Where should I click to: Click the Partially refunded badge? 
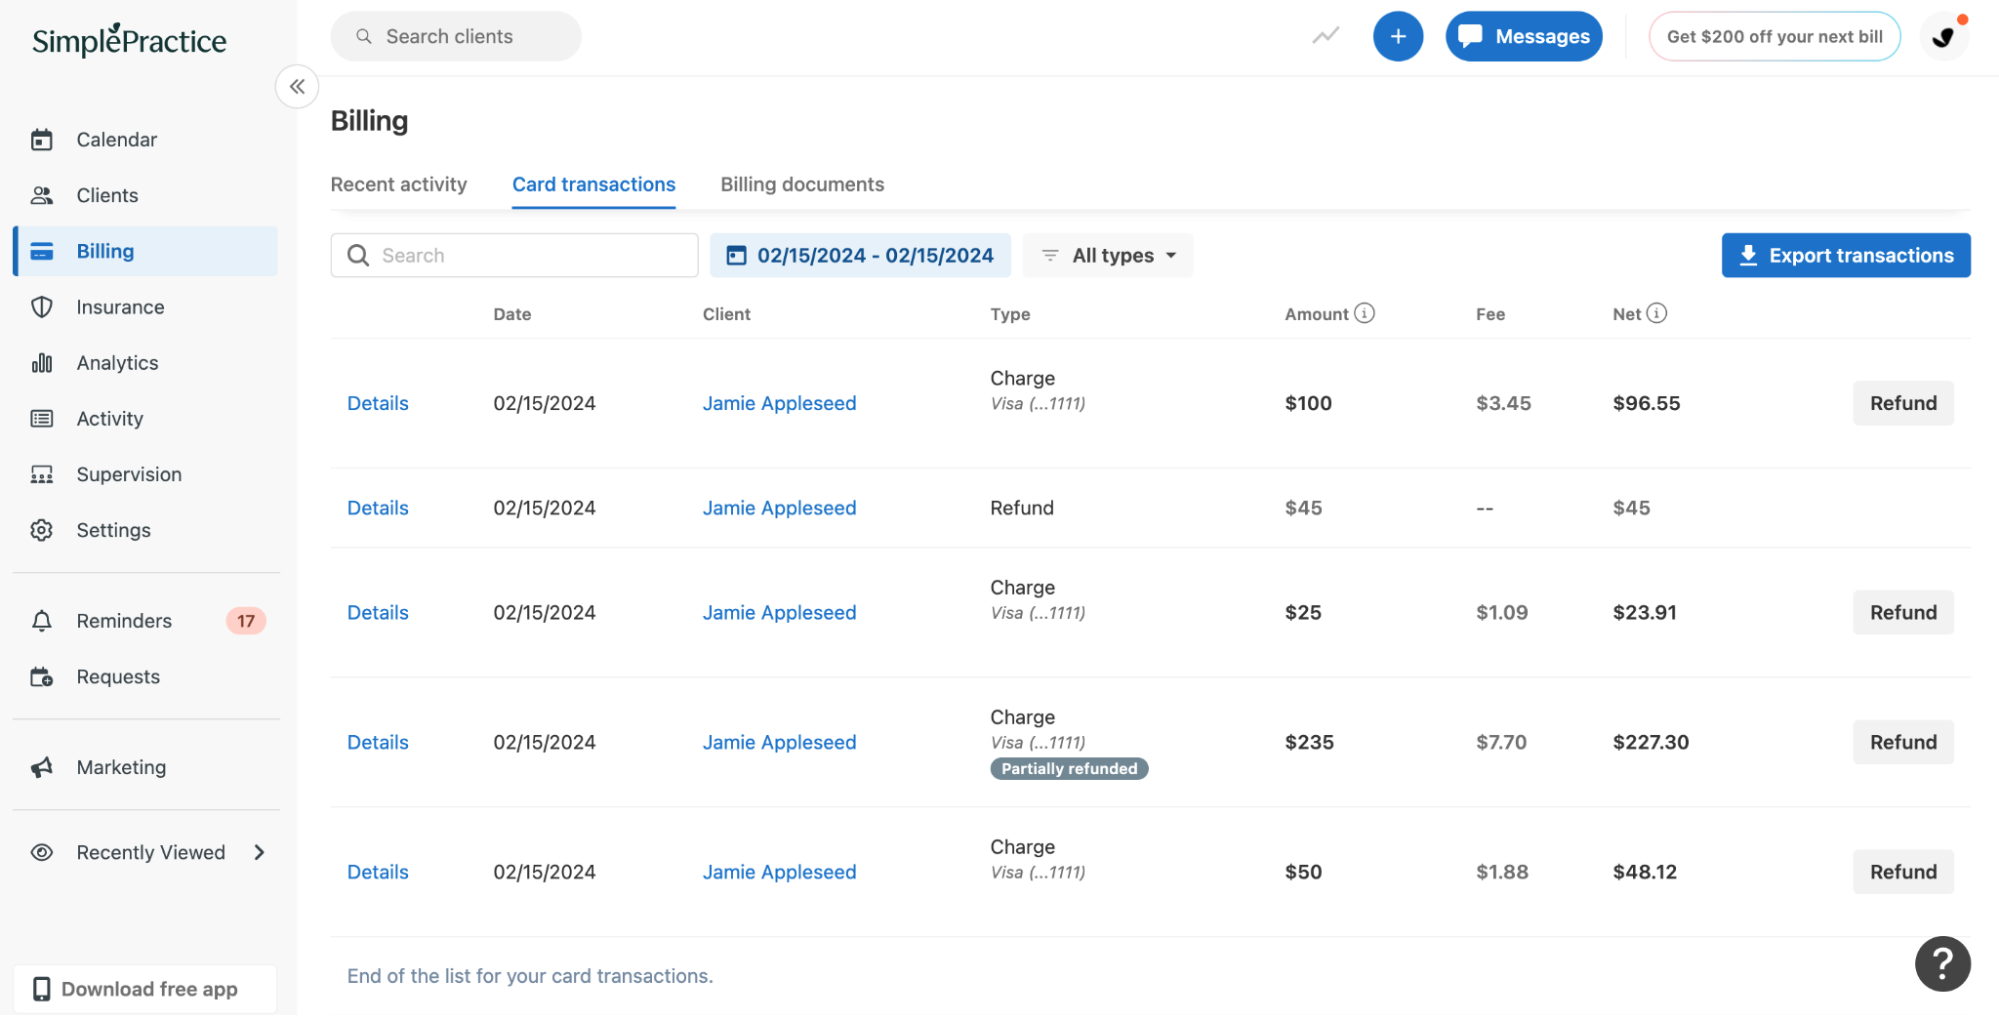(x=1069, y=769)
